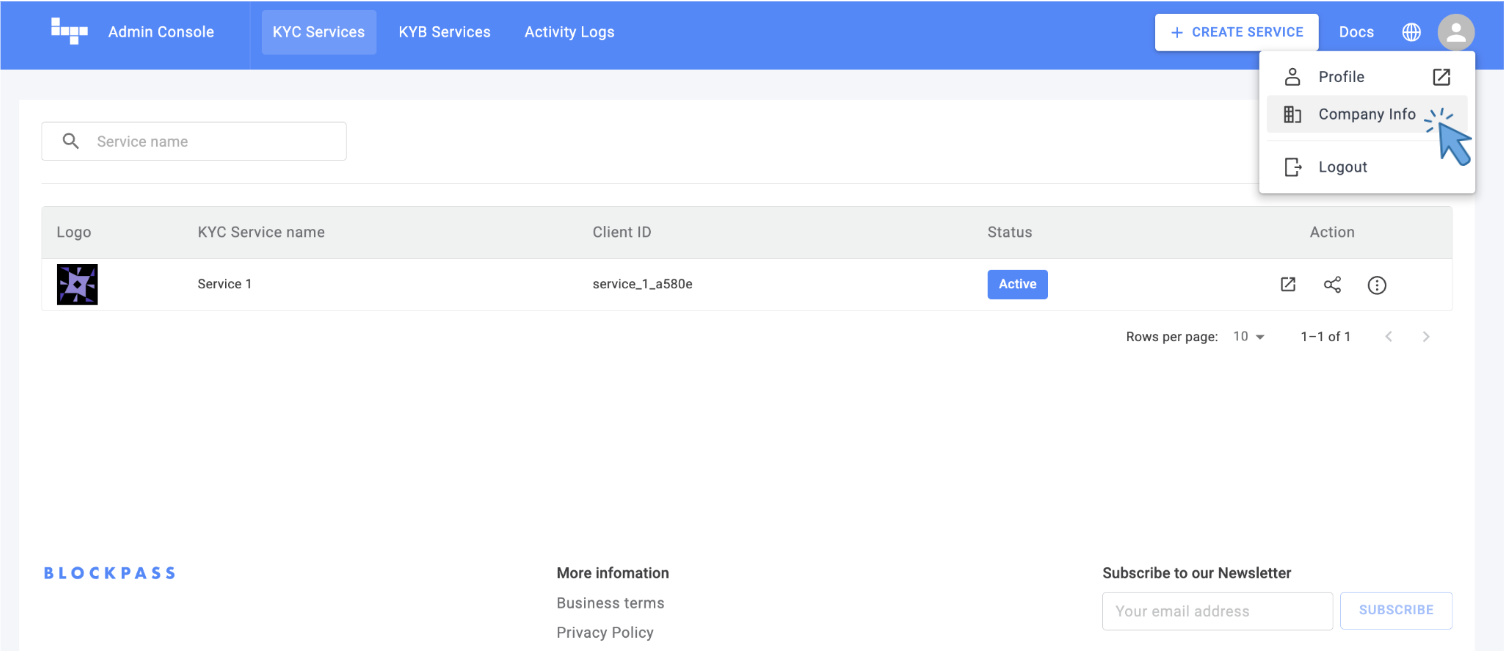Viewport: 1506px width, 658px height.
Task: Click the share icon for Service 1
Action: coord(1332,285)
